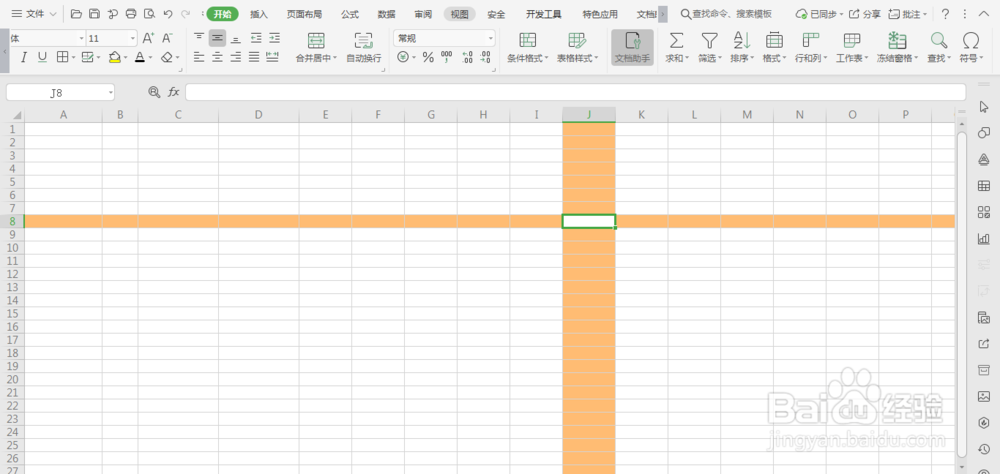Viewport: 1000px width, 474px height.
Task: Open sidebar chart analysis icon
Action: point(983,239)
